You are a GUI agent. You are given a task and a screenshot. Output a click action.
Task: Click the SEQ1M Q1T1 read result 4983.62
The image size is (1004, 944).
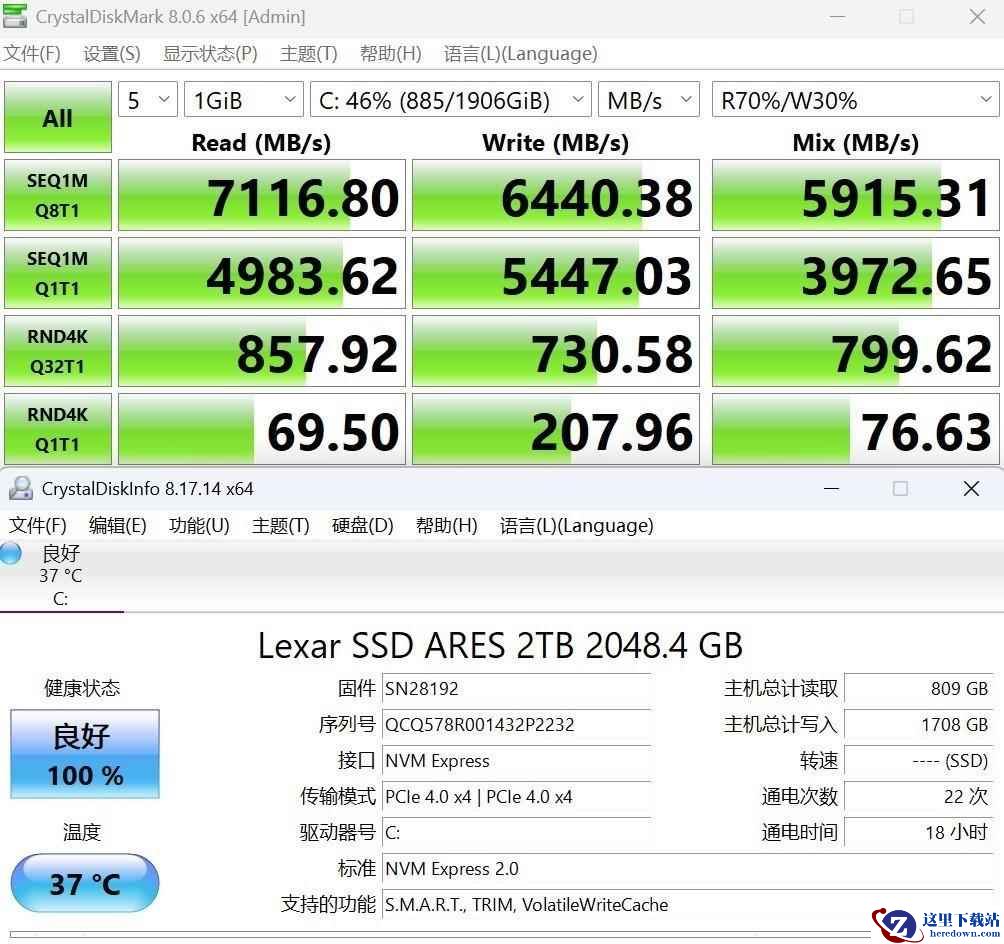262,273
